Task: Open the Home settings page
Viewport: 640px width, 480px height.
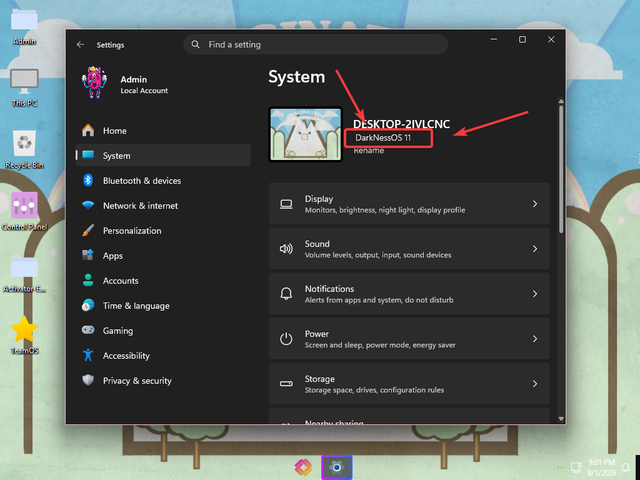Action: 163,131
